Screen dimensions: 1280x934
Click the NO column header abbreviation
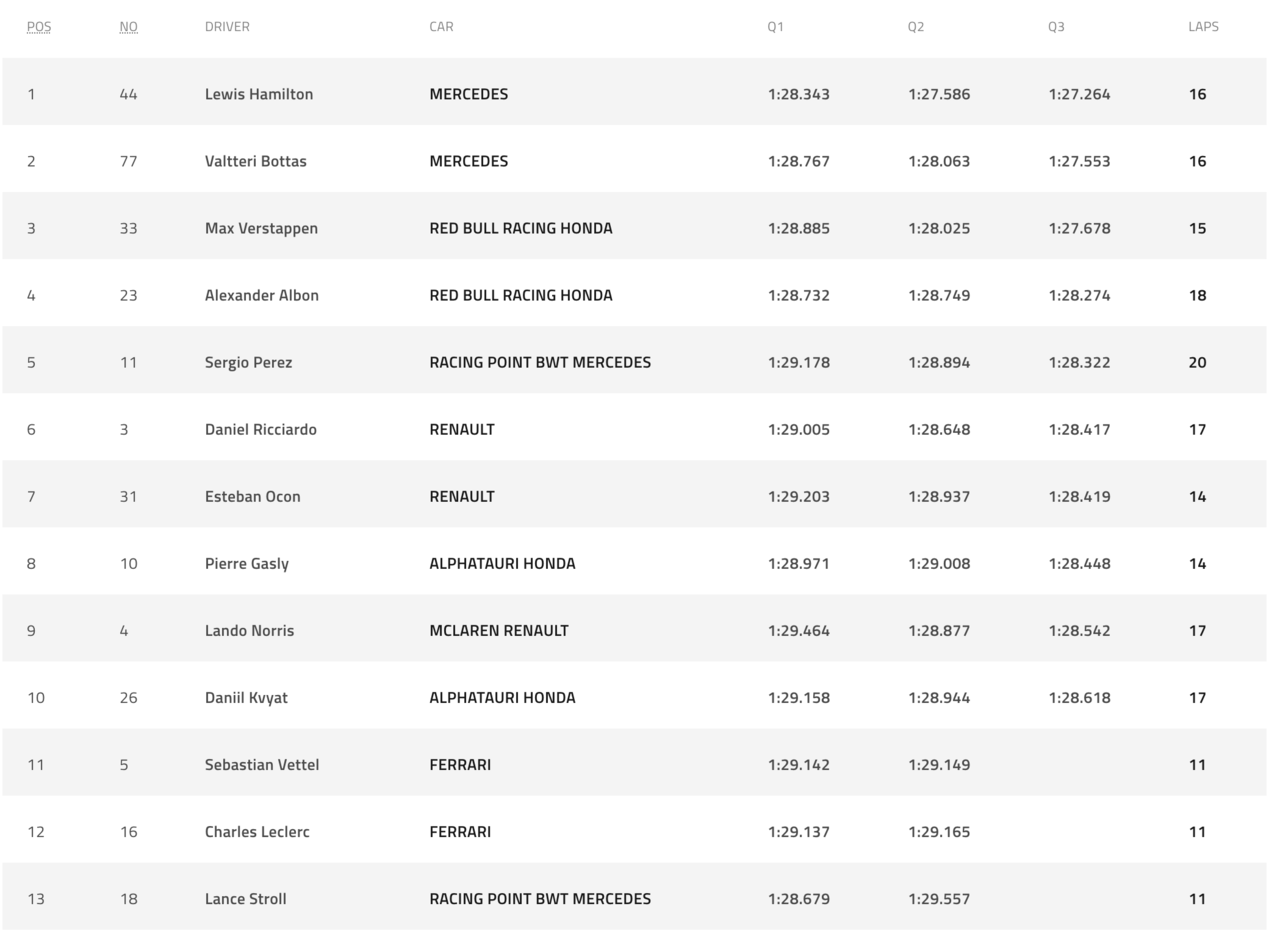pos(129,27)
